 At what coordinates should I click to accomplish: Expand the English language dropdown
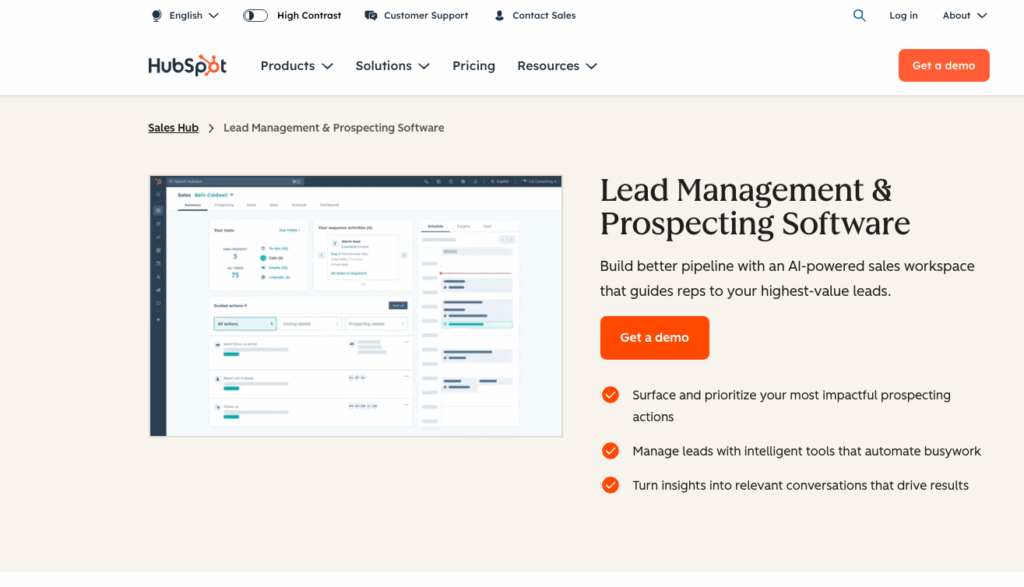[193, 16]
